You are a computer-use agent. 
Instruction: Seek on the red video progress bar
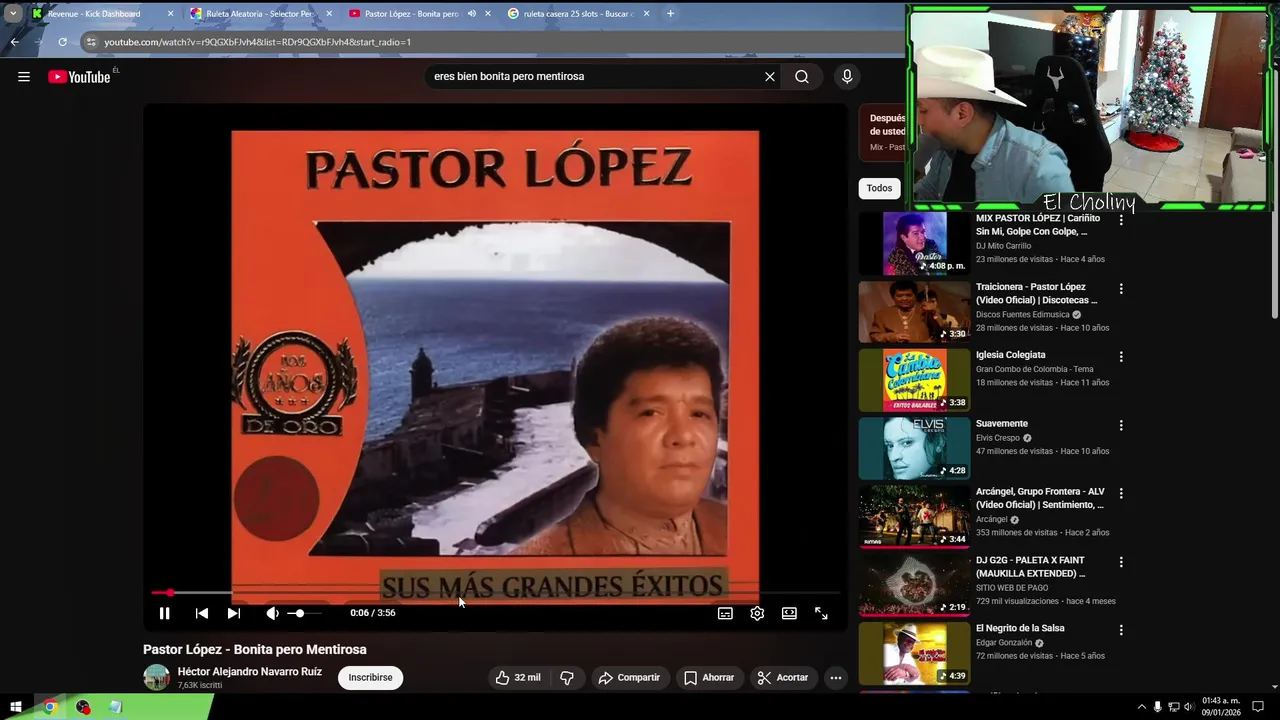pyautogui.click(x=496, y=593)
